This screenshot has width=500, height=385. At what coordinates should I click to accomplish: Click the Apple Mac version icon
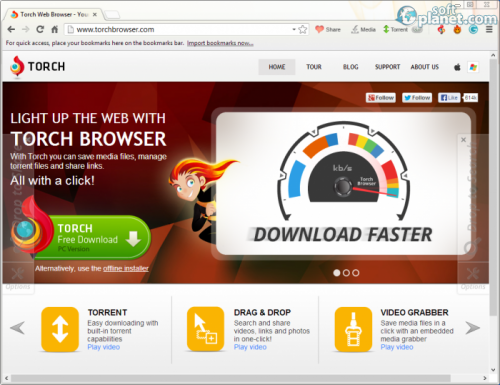click(457, 67)
